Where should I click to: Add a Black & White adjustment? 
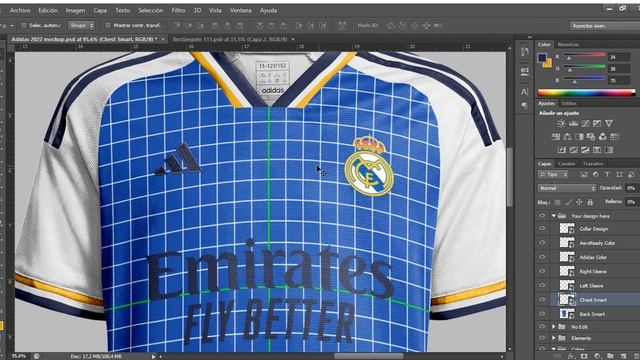[x=579, y=137]
